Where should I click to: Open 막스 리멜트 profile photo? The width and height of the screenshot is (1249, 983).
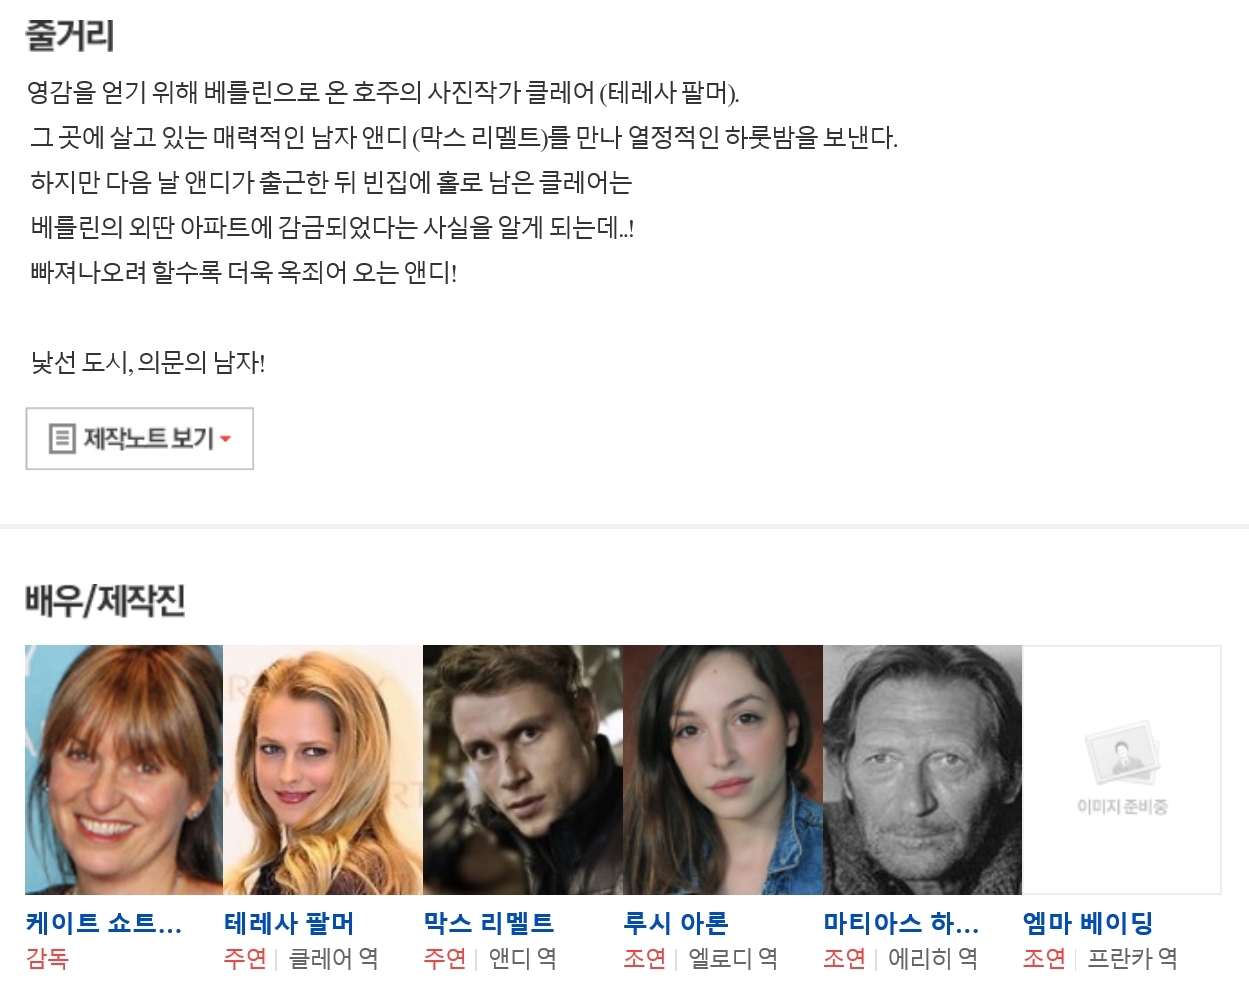523,770
